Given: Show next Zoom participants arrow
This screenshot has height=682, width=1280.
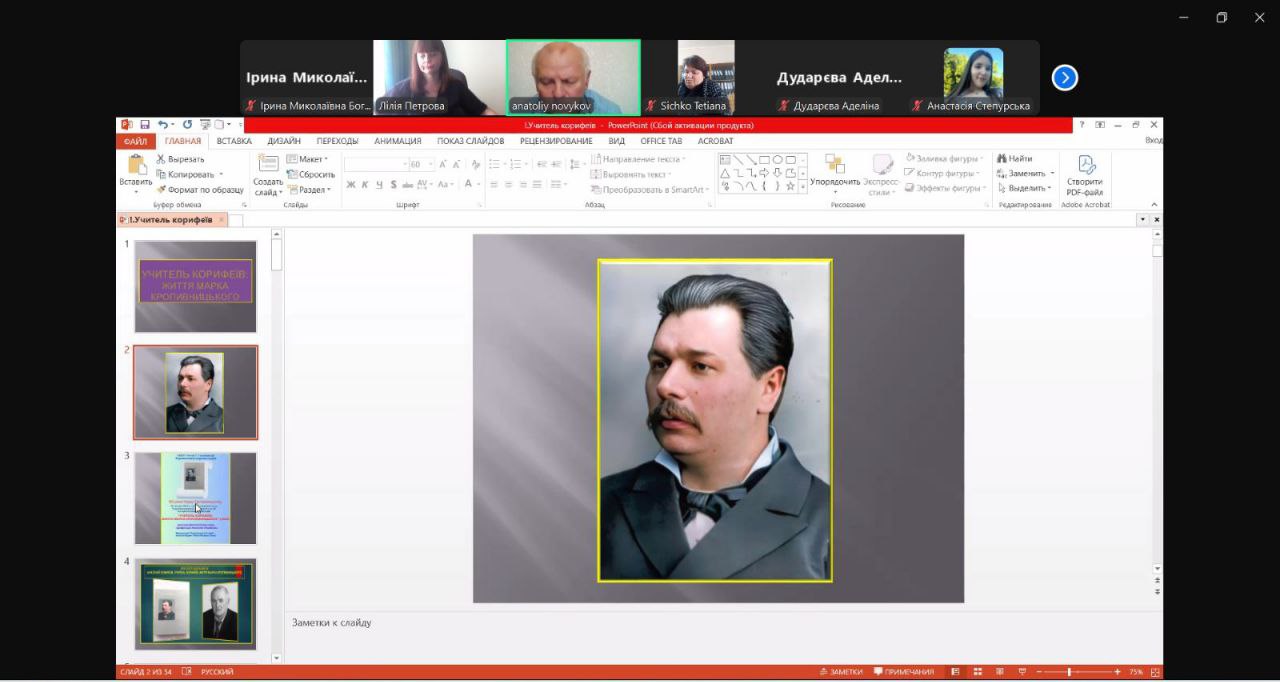Looking at the screenshot, I should click(1065, 78).
